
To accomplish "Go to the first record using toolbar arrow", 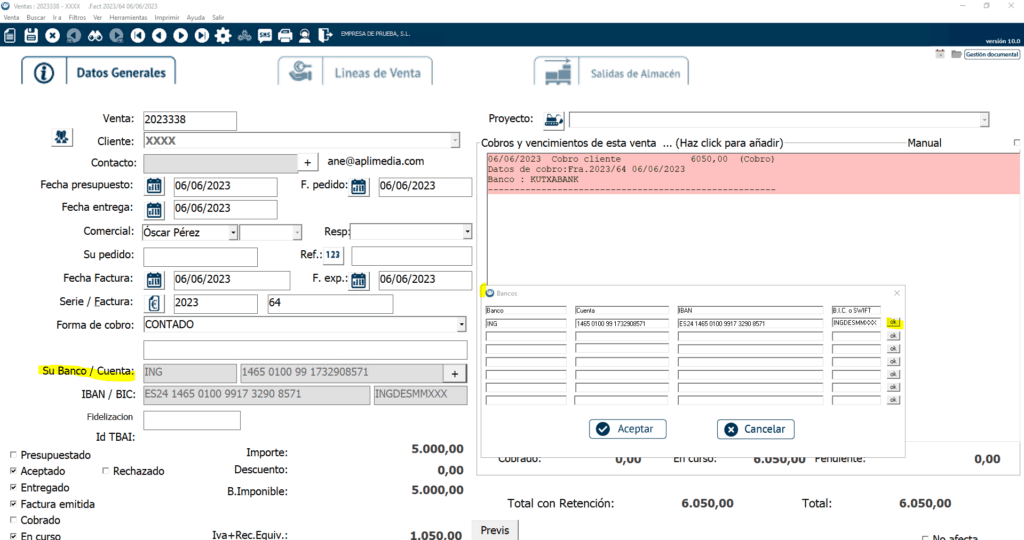I will (x=138, y=36).
